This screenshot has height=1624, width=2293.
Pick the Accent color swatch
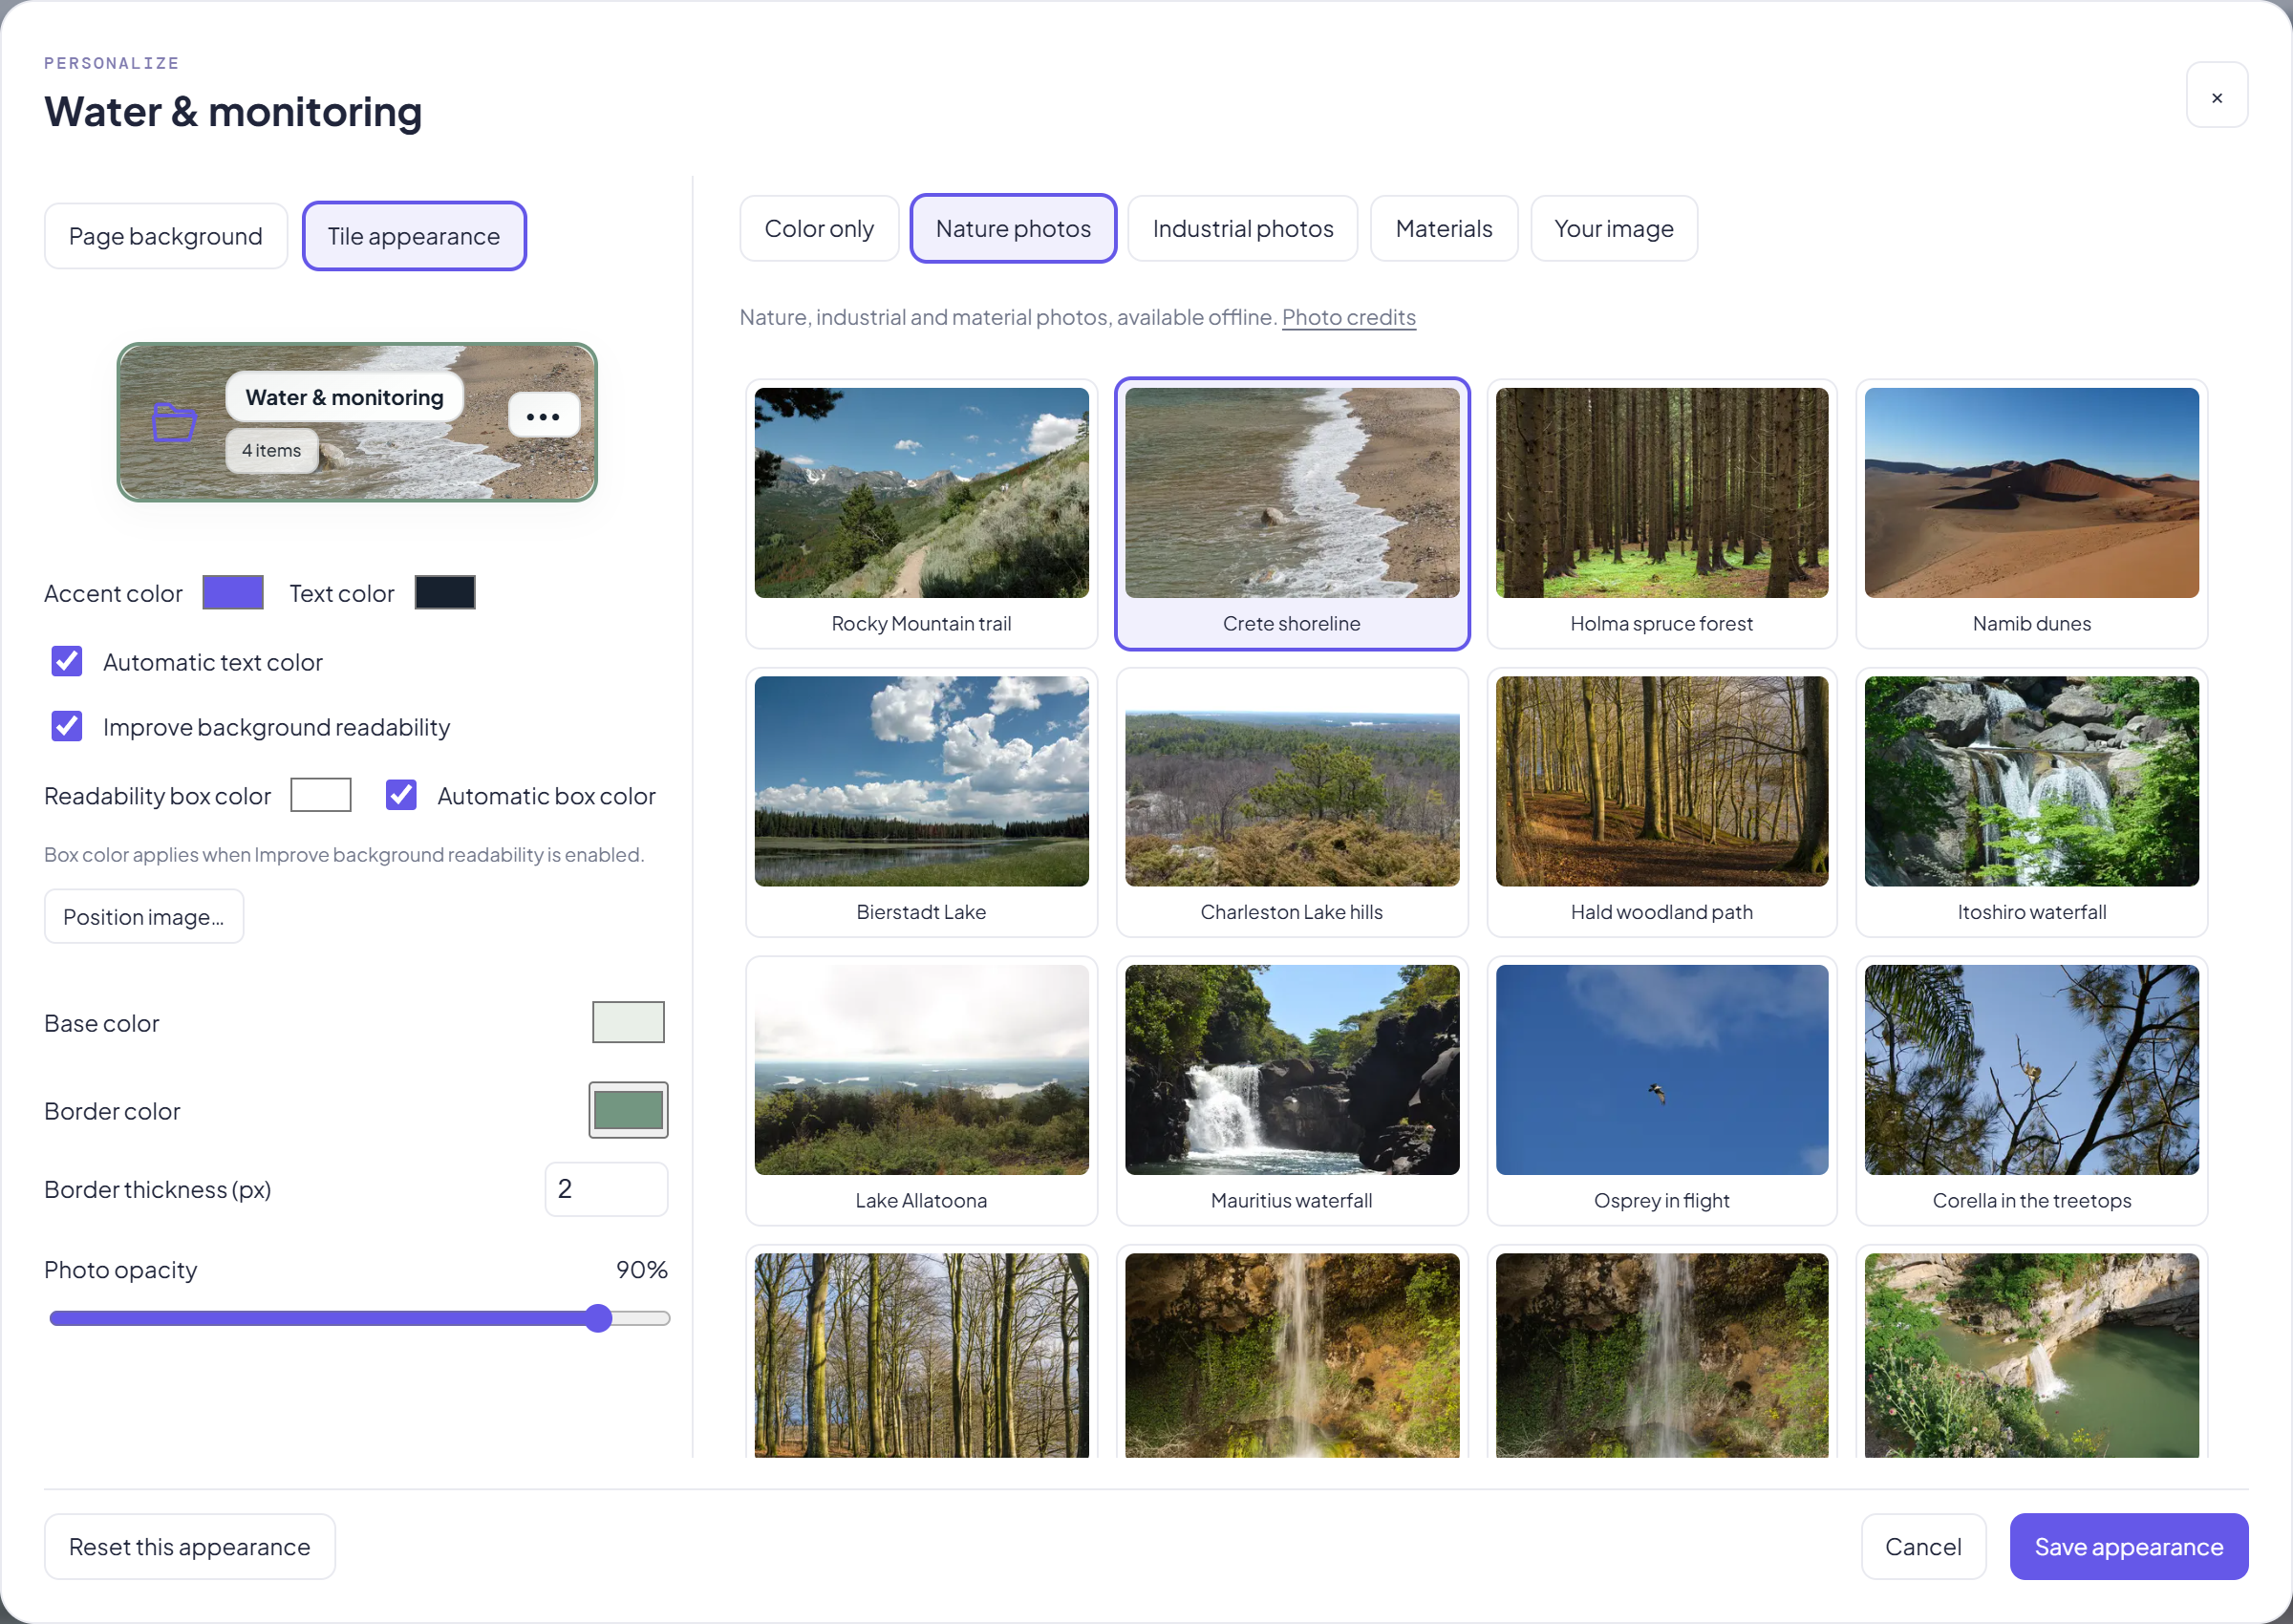[x=233, y=592]
